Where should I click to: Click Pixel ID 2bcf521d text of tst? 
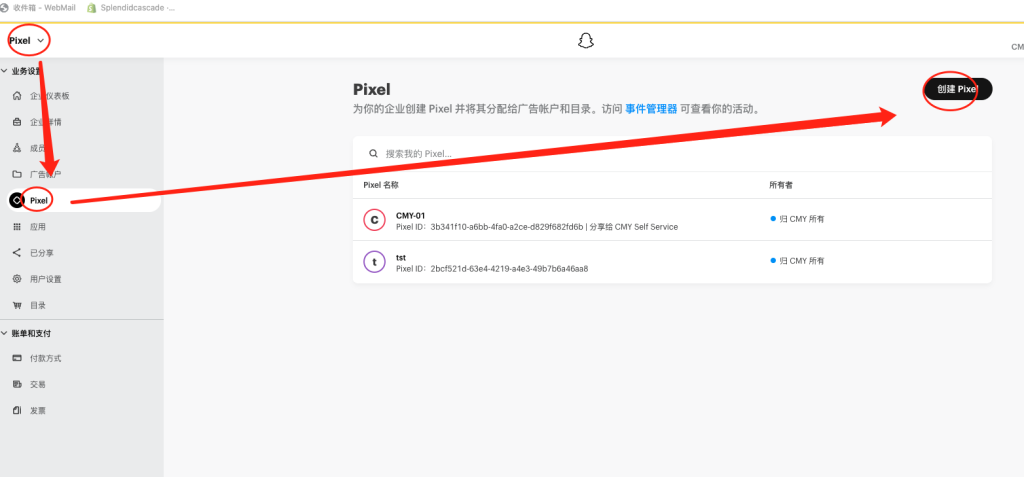492,269
